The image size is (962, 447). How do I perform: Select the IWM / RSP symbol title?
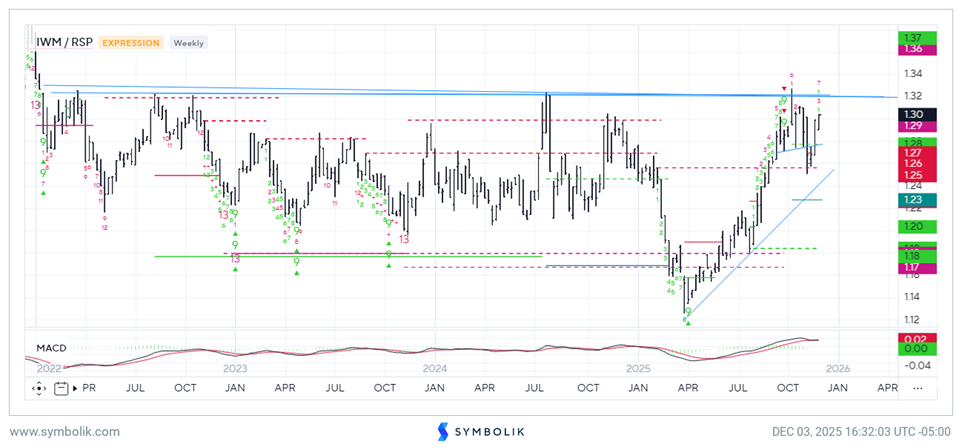click(x=64, y=43)
